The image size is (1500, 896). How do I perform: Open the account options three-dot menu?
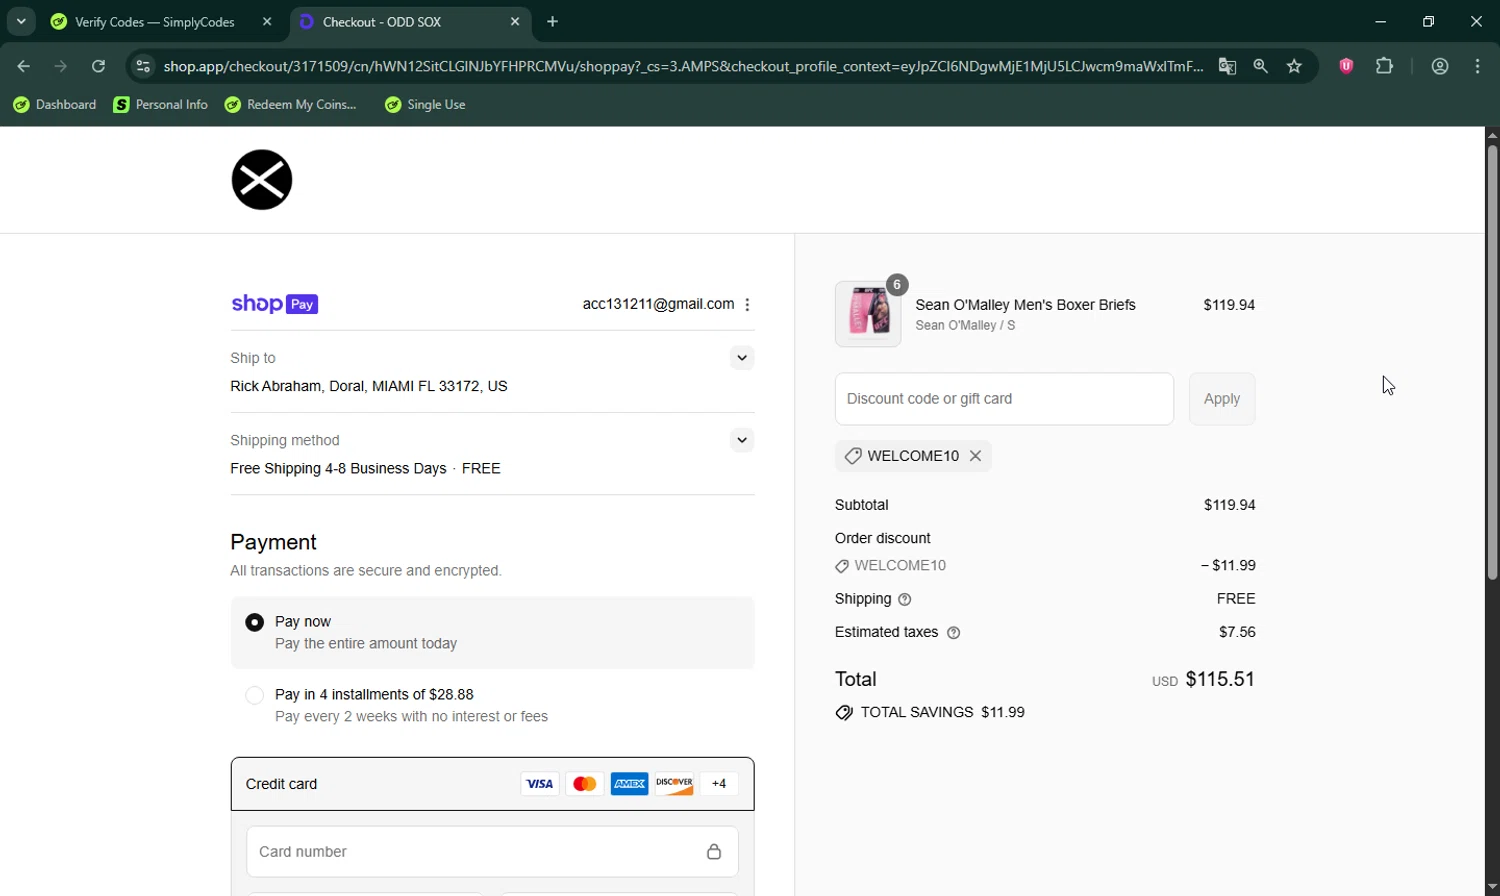[x=747, y=305]
